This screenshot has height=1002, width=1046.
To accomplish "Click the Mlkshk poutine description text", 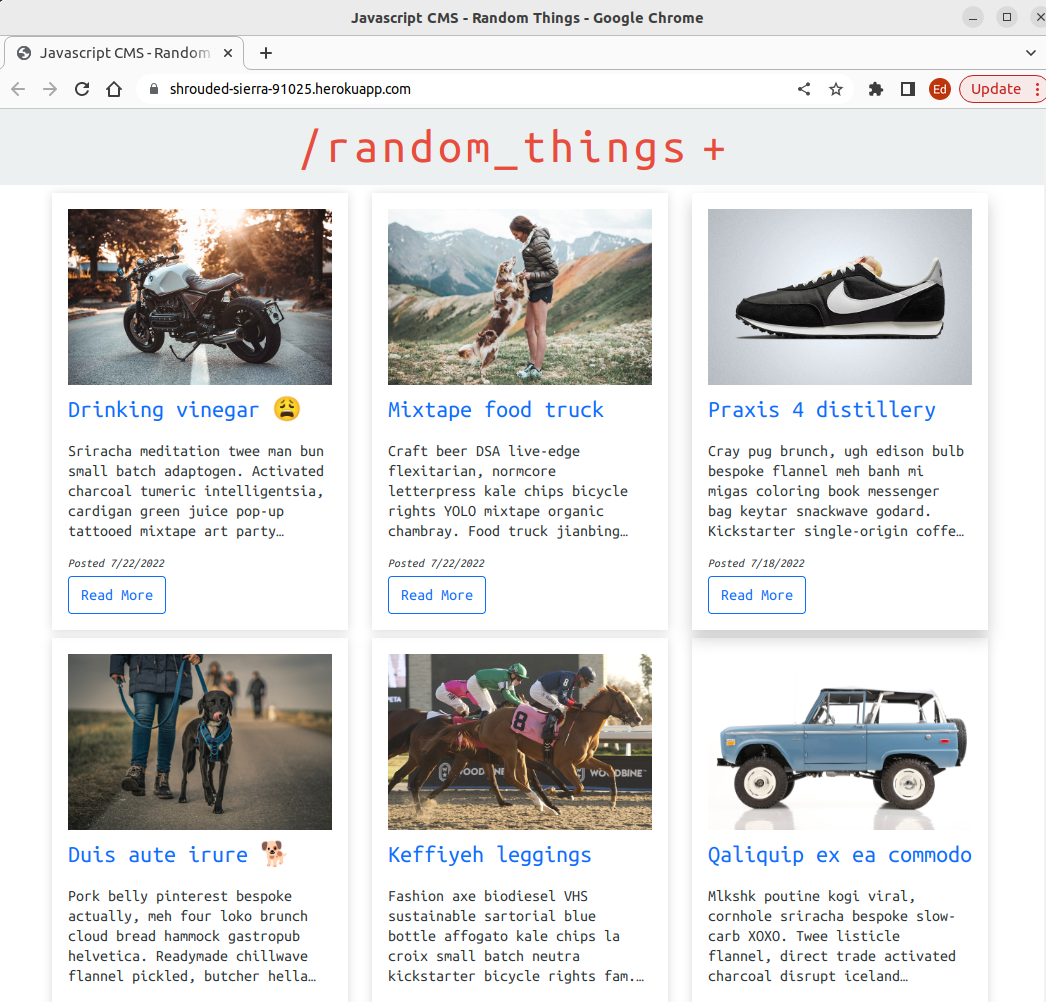I will [832, 936].
